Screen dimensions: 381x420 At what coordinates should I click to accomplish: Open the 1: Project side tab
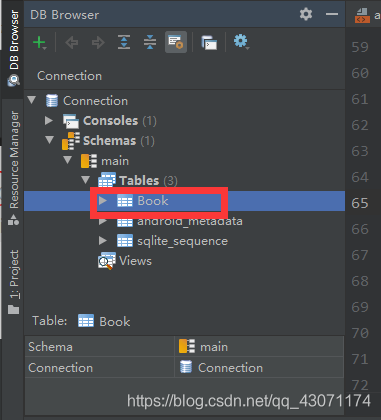pos(14,282)
